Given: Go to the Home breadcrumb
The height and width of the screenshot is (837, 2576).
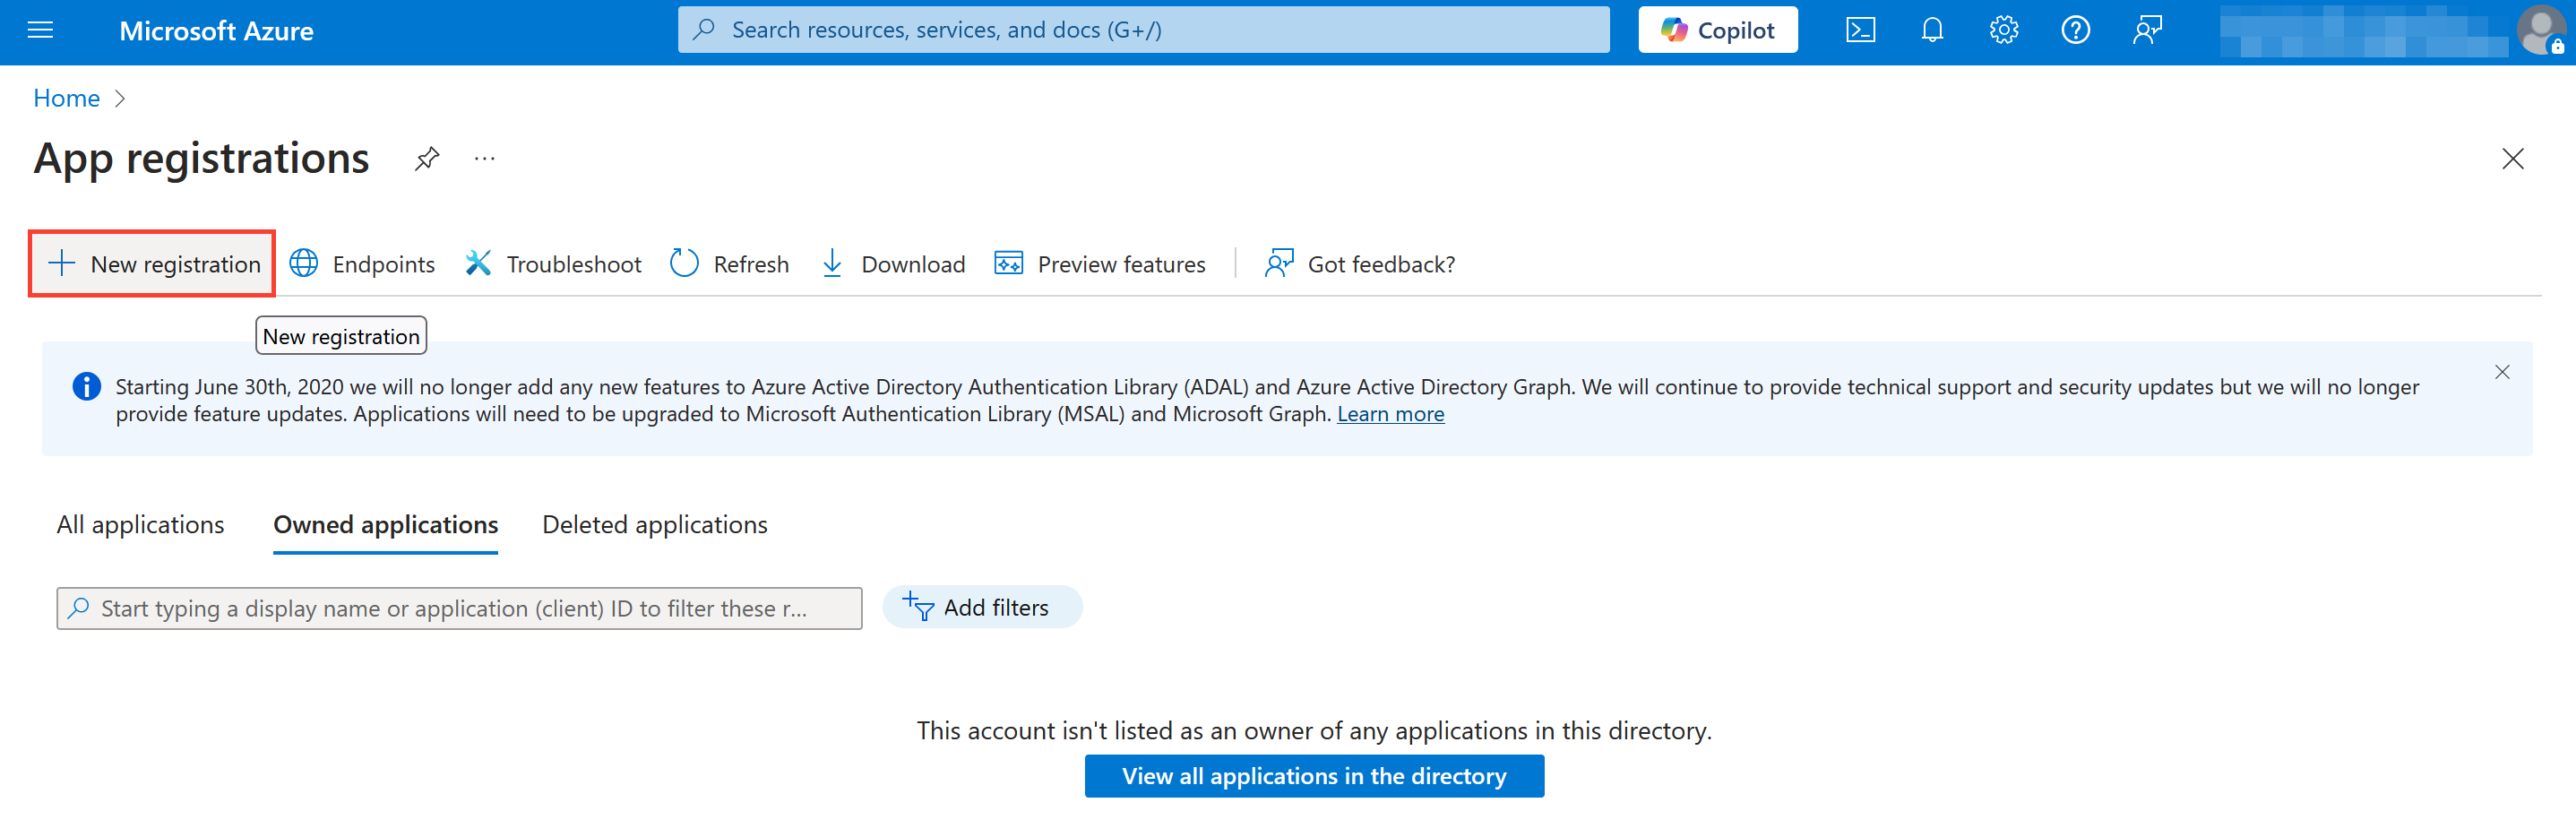Looking at the screenshot, I should (x=66, y=98).
